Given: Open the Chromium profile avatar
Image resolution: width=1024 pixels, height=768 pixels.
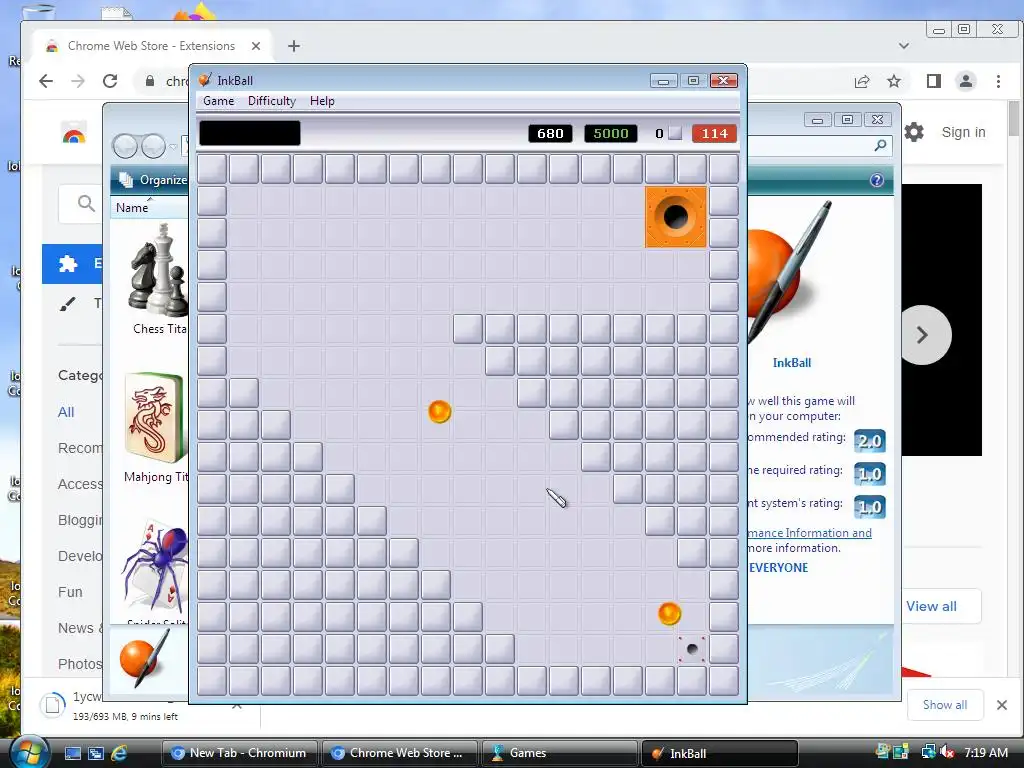Looking at the screenshot, I should [x=965, y=81].
